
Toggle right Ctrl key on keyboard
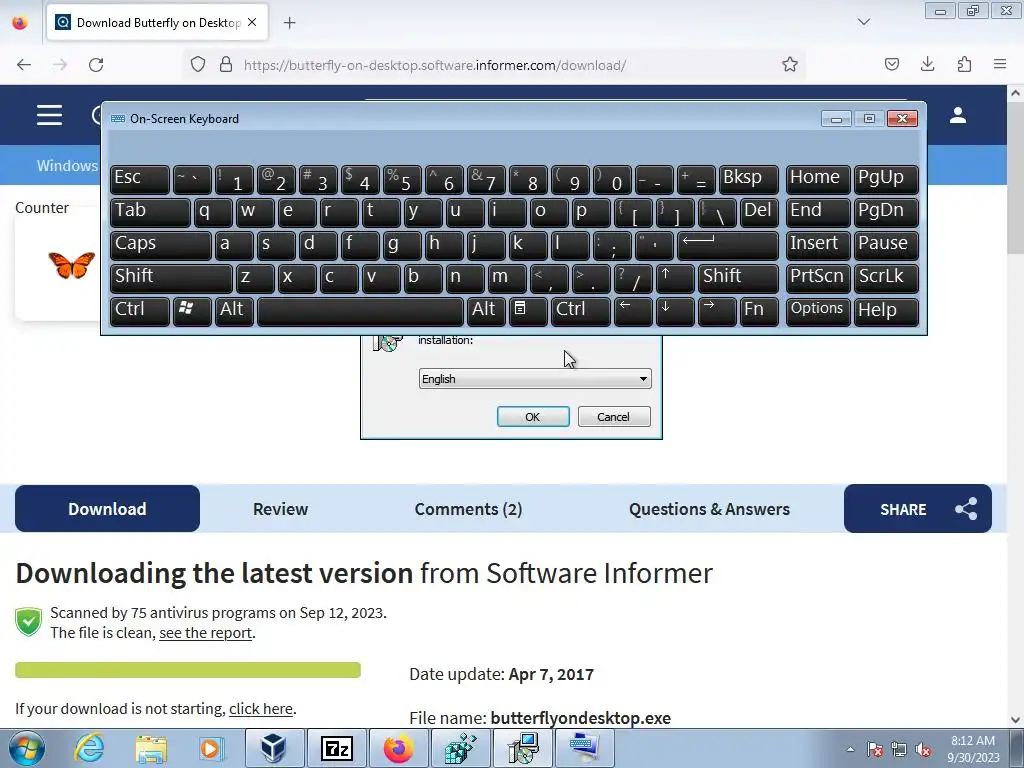(x=581, y=310)
